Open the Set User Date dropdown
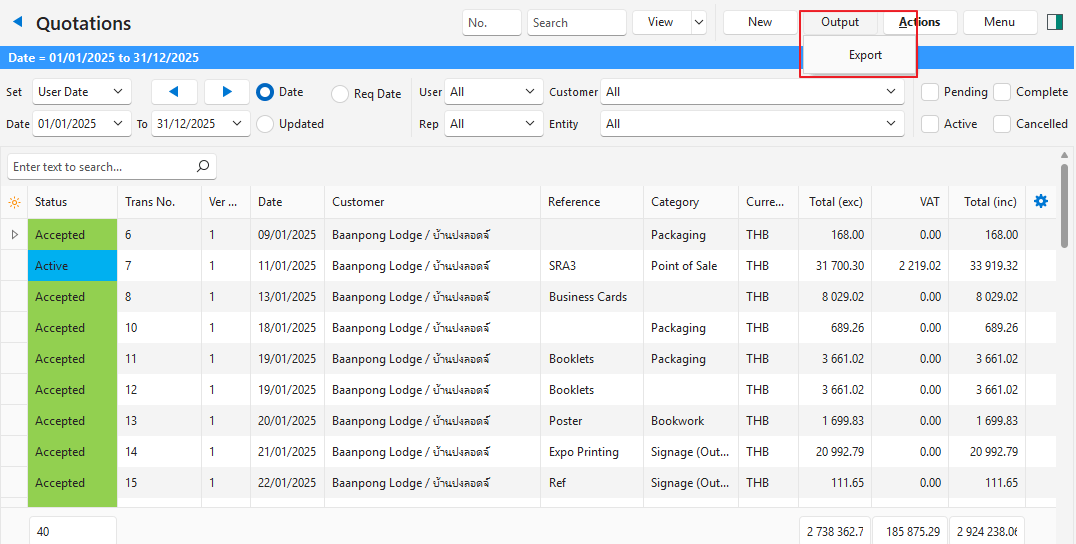The image size is (1076, 544). click(82, 92)
